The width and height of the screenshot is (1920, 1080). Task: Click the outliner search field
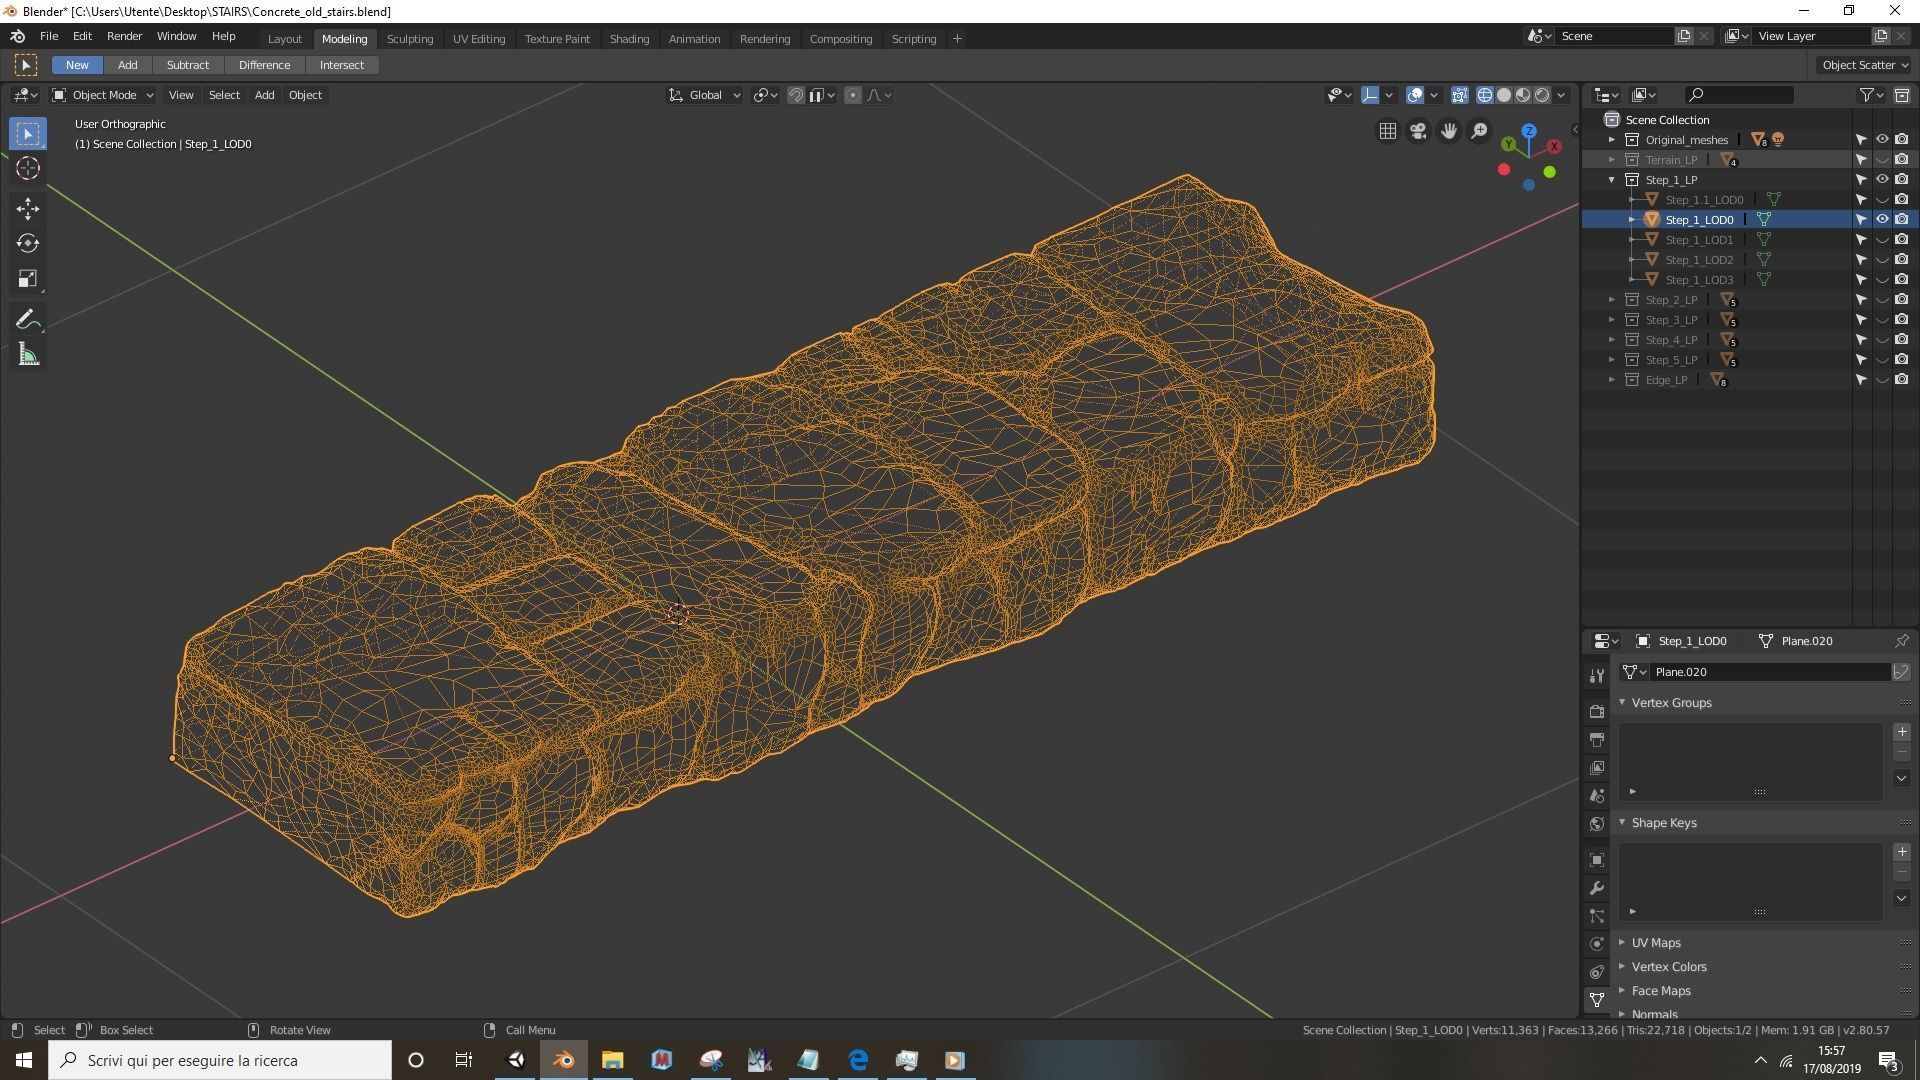[x=1739, y=95]
